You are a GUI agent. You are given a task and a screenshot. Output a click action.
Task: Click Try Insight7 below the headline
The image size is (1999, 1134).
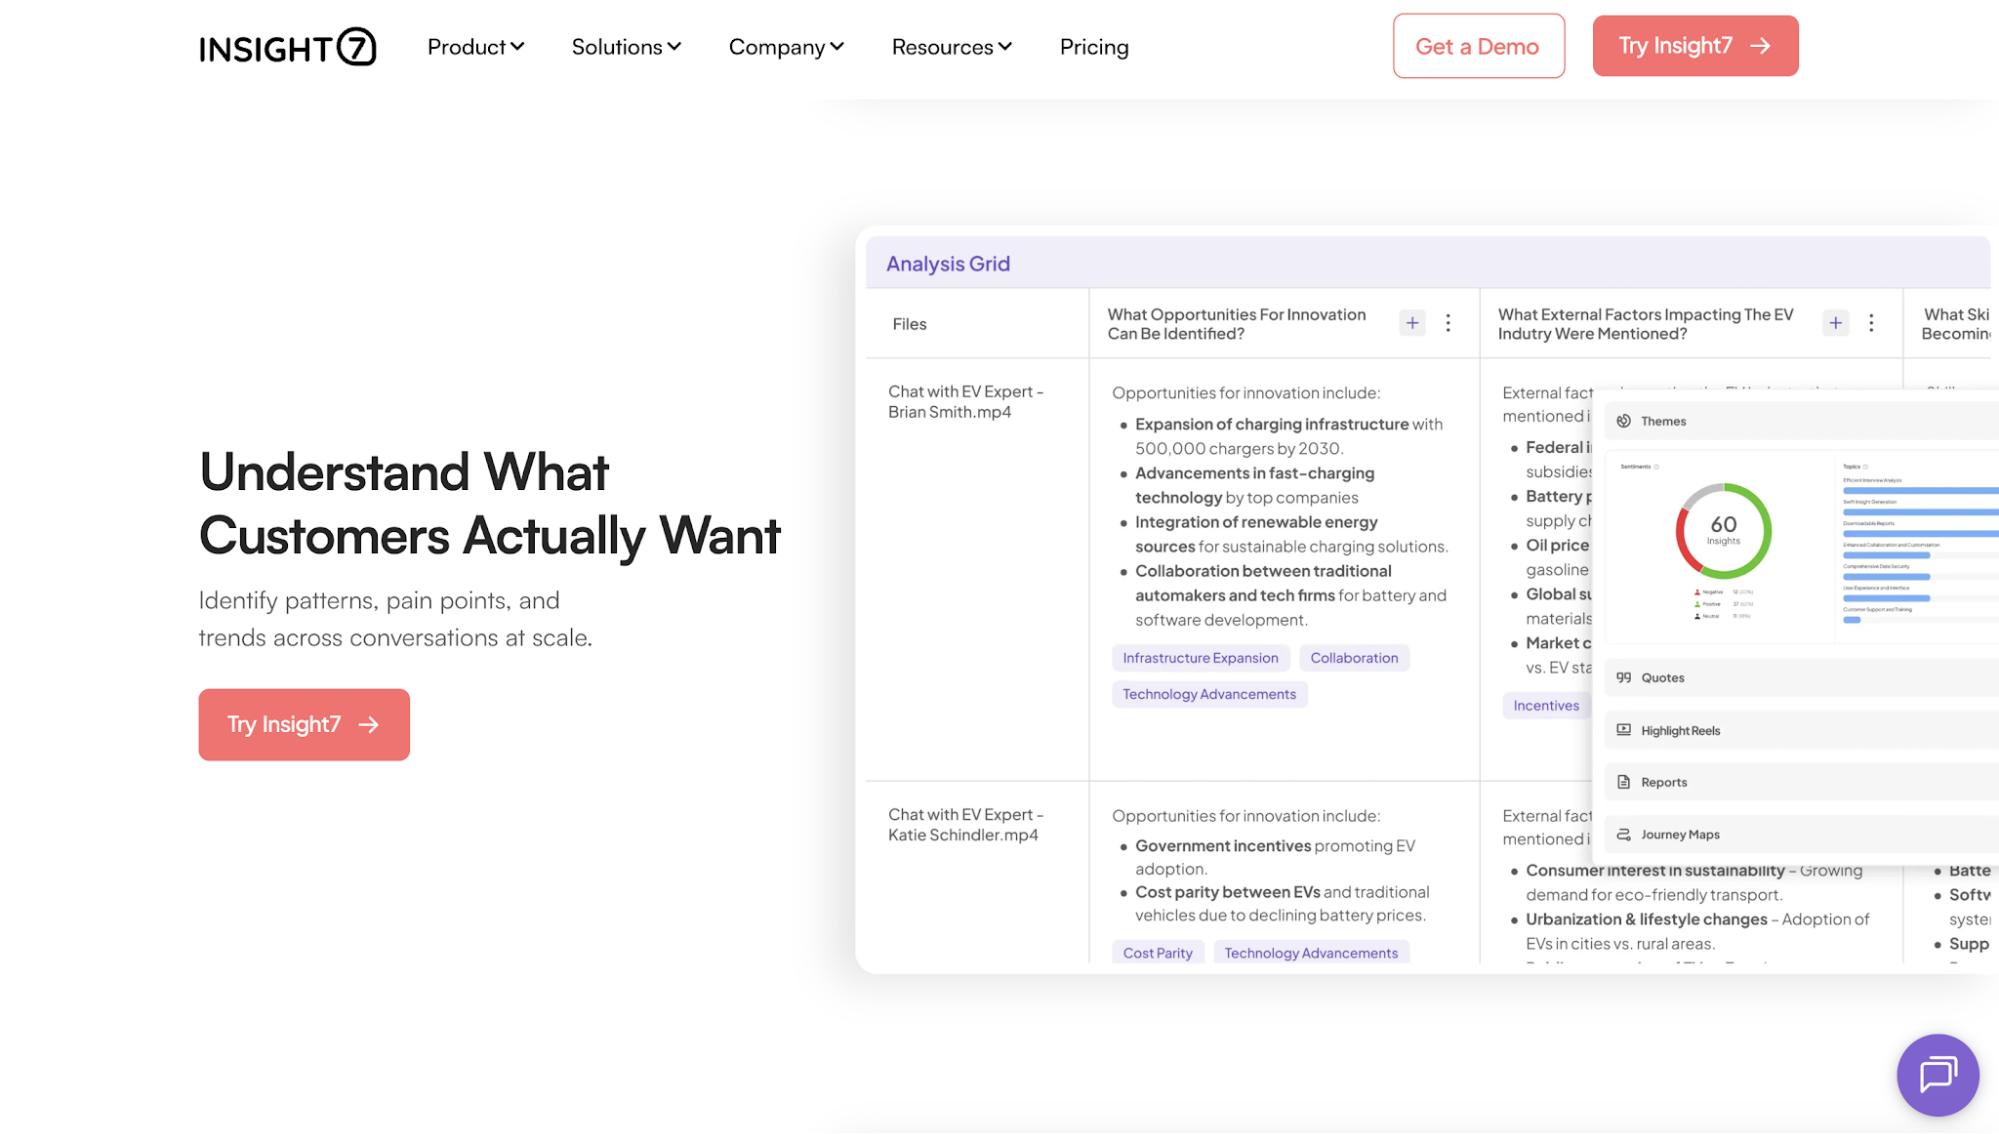pos(304,724)
